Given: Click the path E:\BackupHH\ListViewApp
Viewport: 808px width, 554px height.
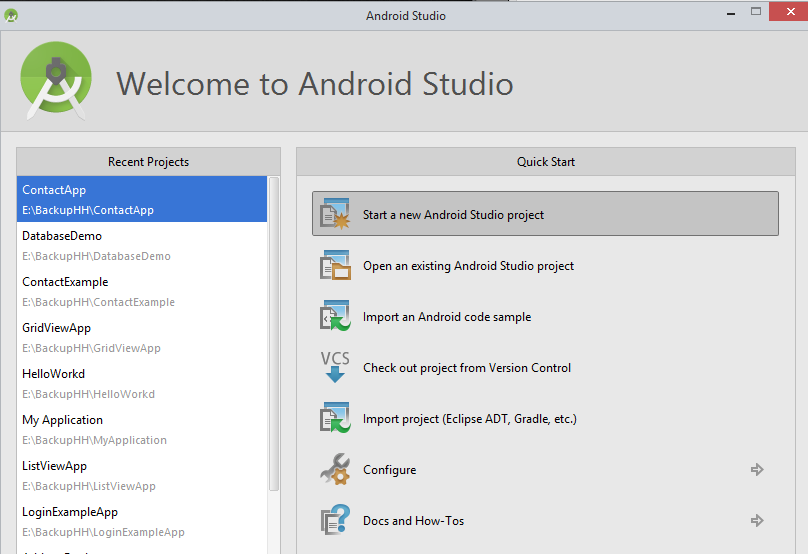Looking at the screenshot, I should pyautogui.click(x=89, y=486).
